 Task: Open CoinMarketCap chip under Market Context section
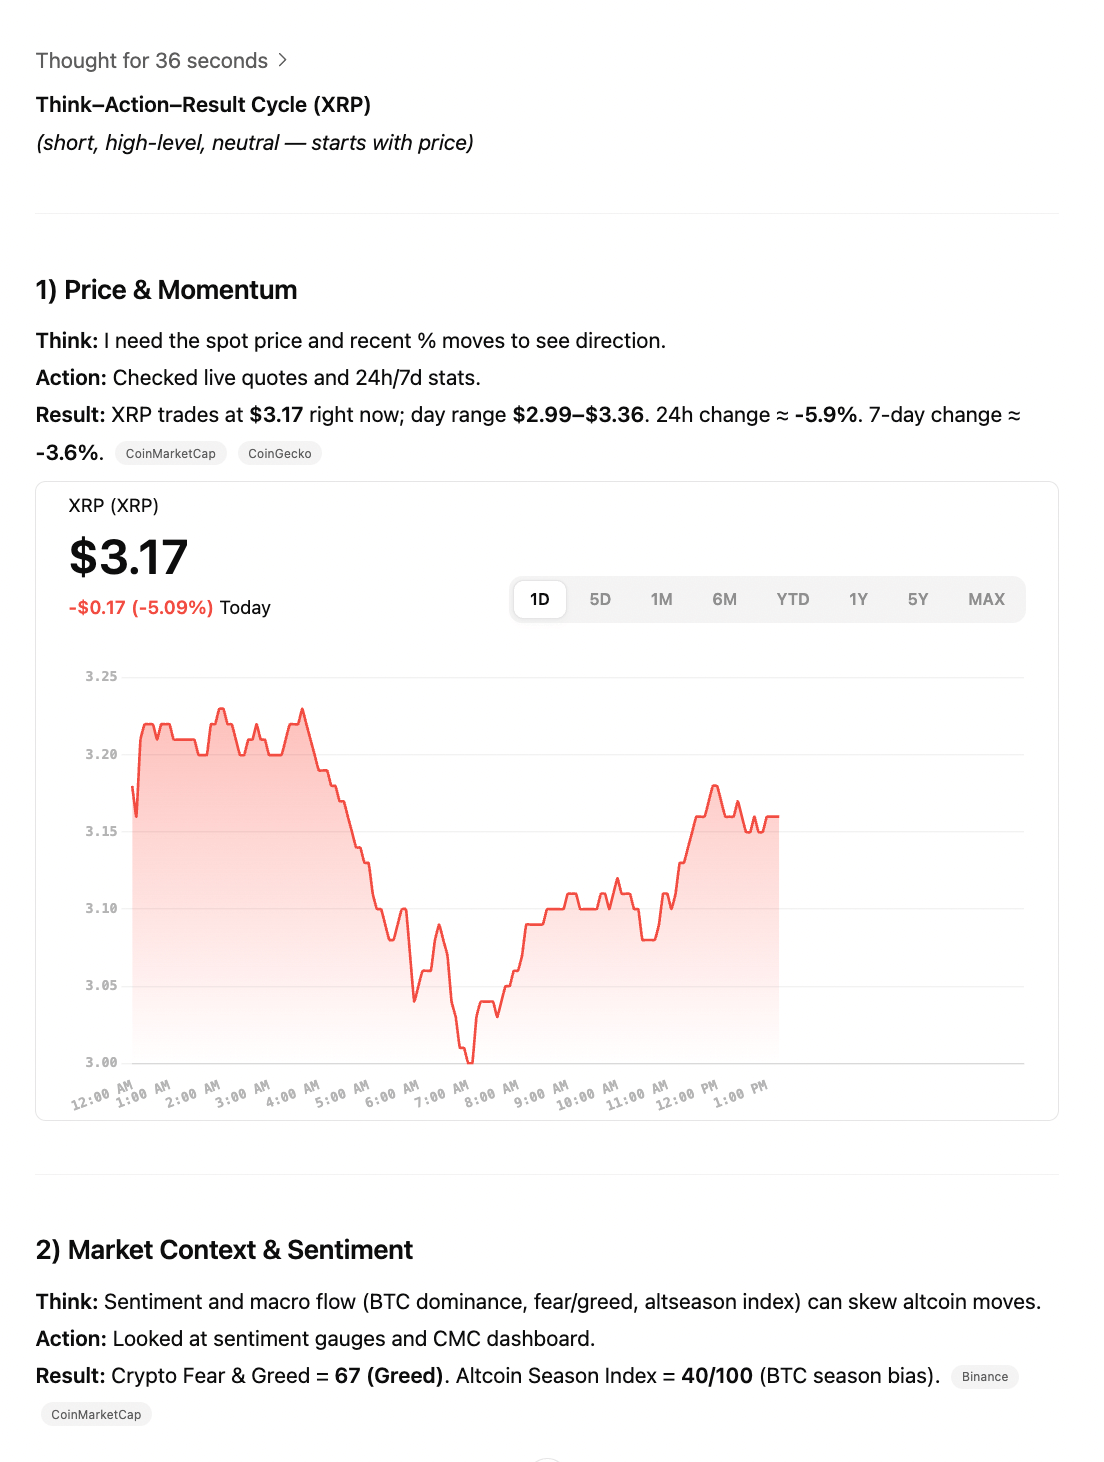96,1414
